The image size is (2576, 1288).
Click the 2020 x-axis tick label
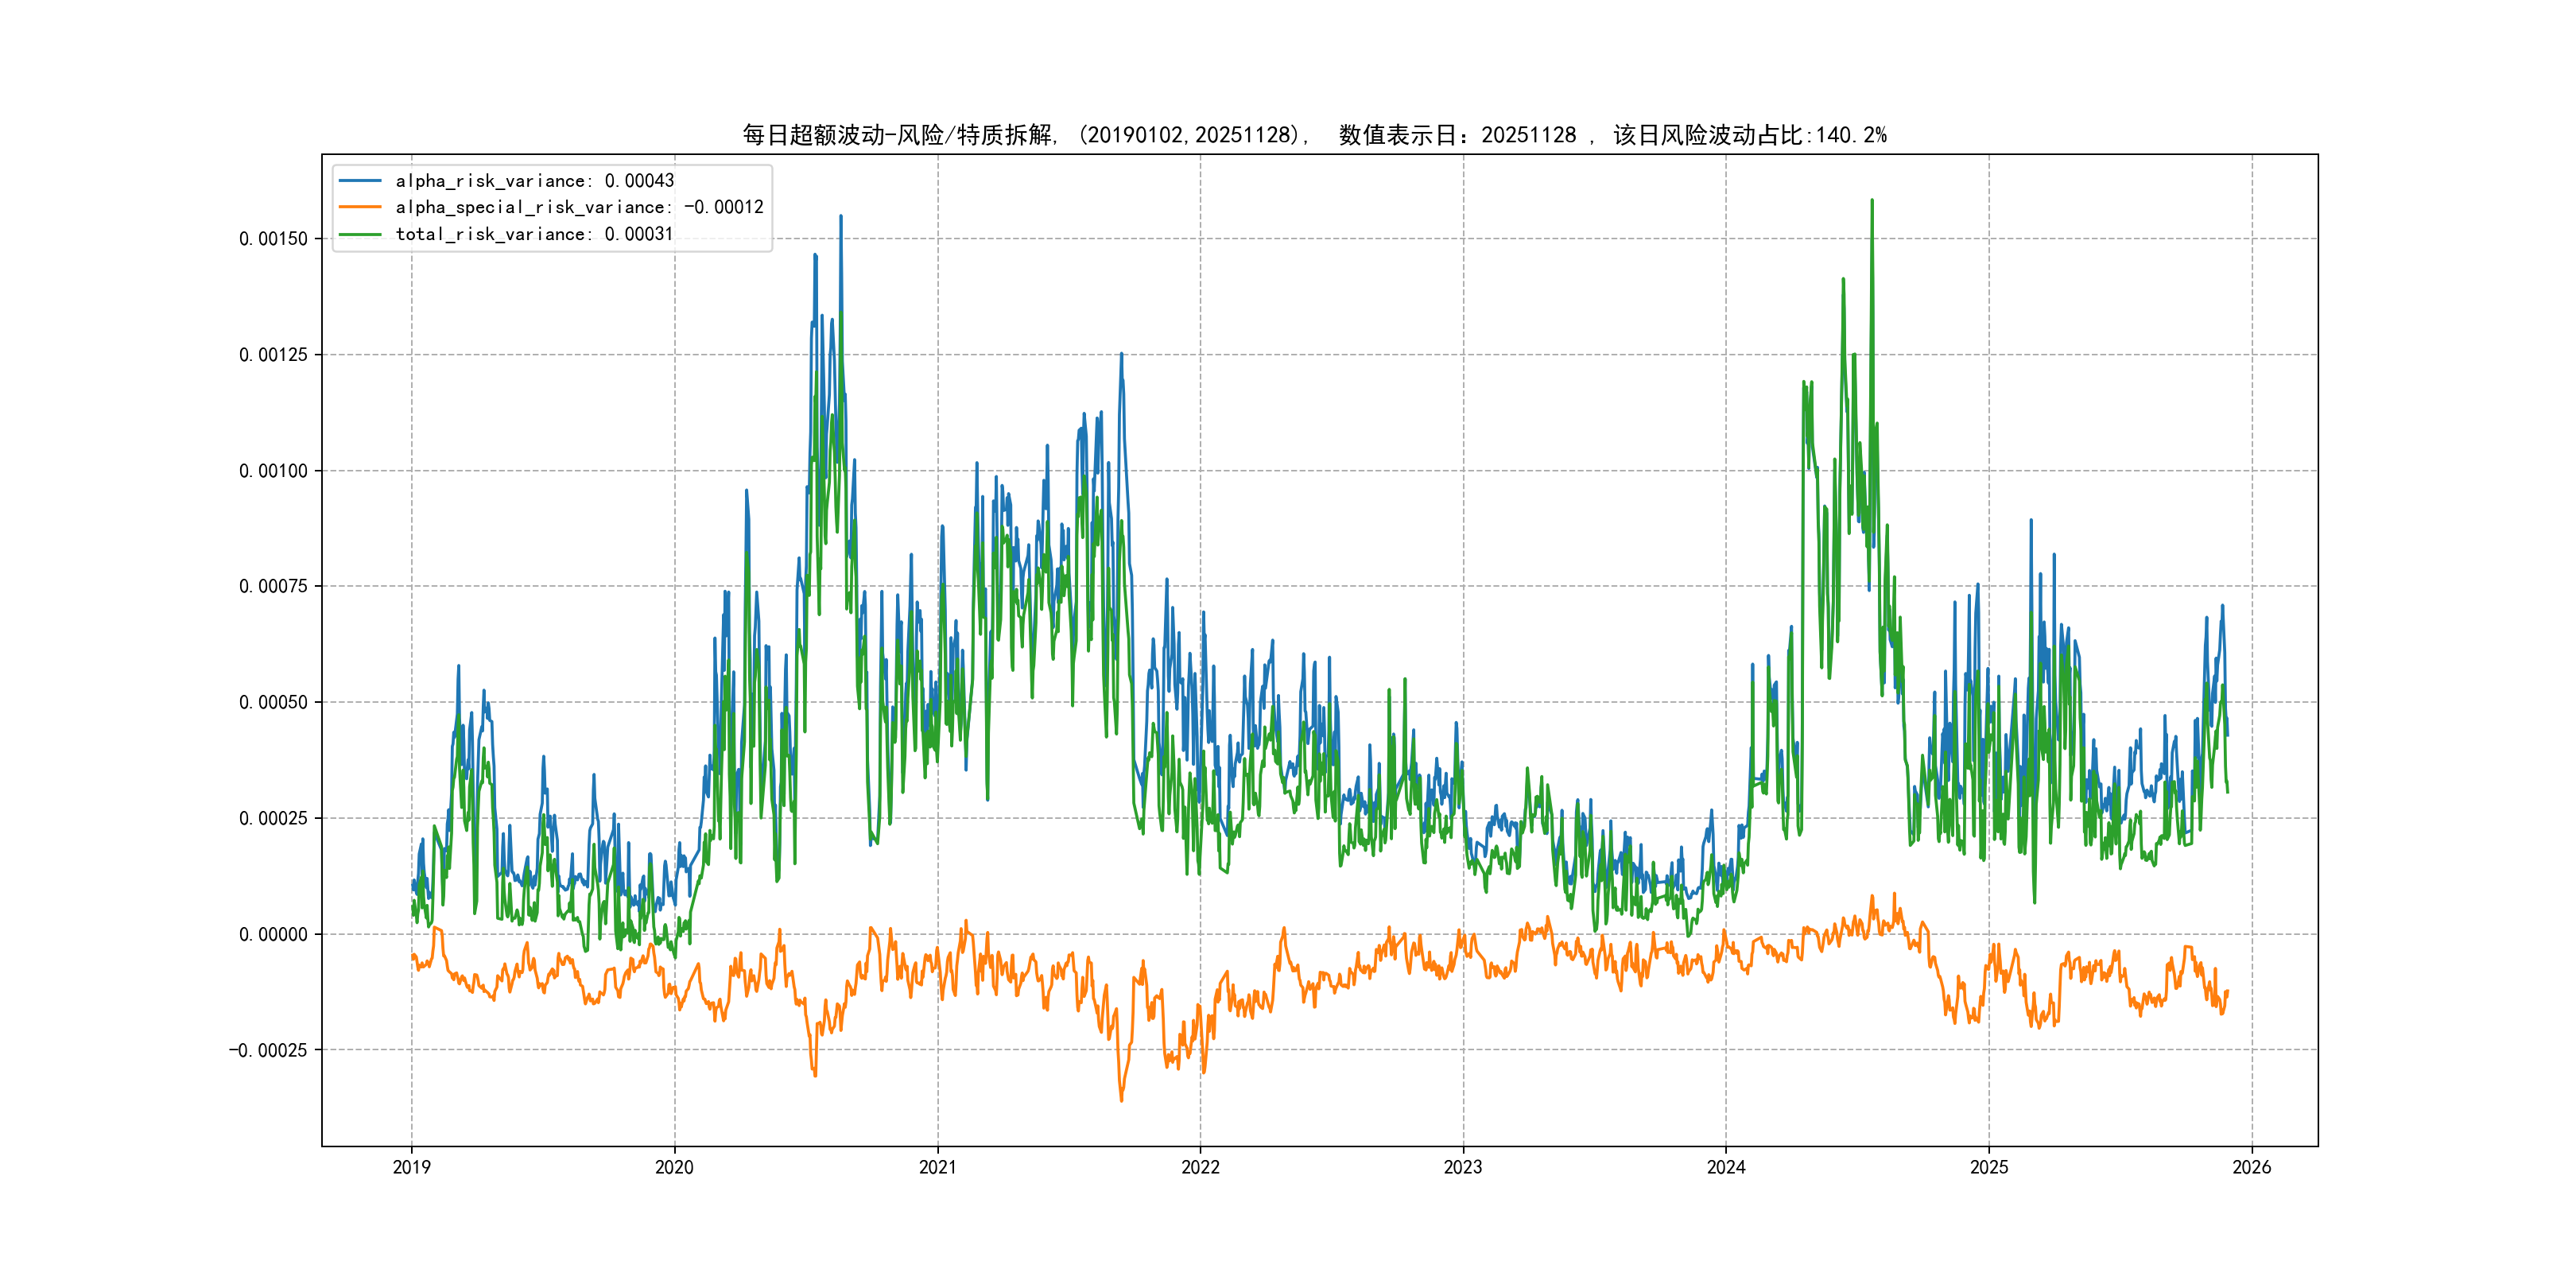(x=674, y=1167)
